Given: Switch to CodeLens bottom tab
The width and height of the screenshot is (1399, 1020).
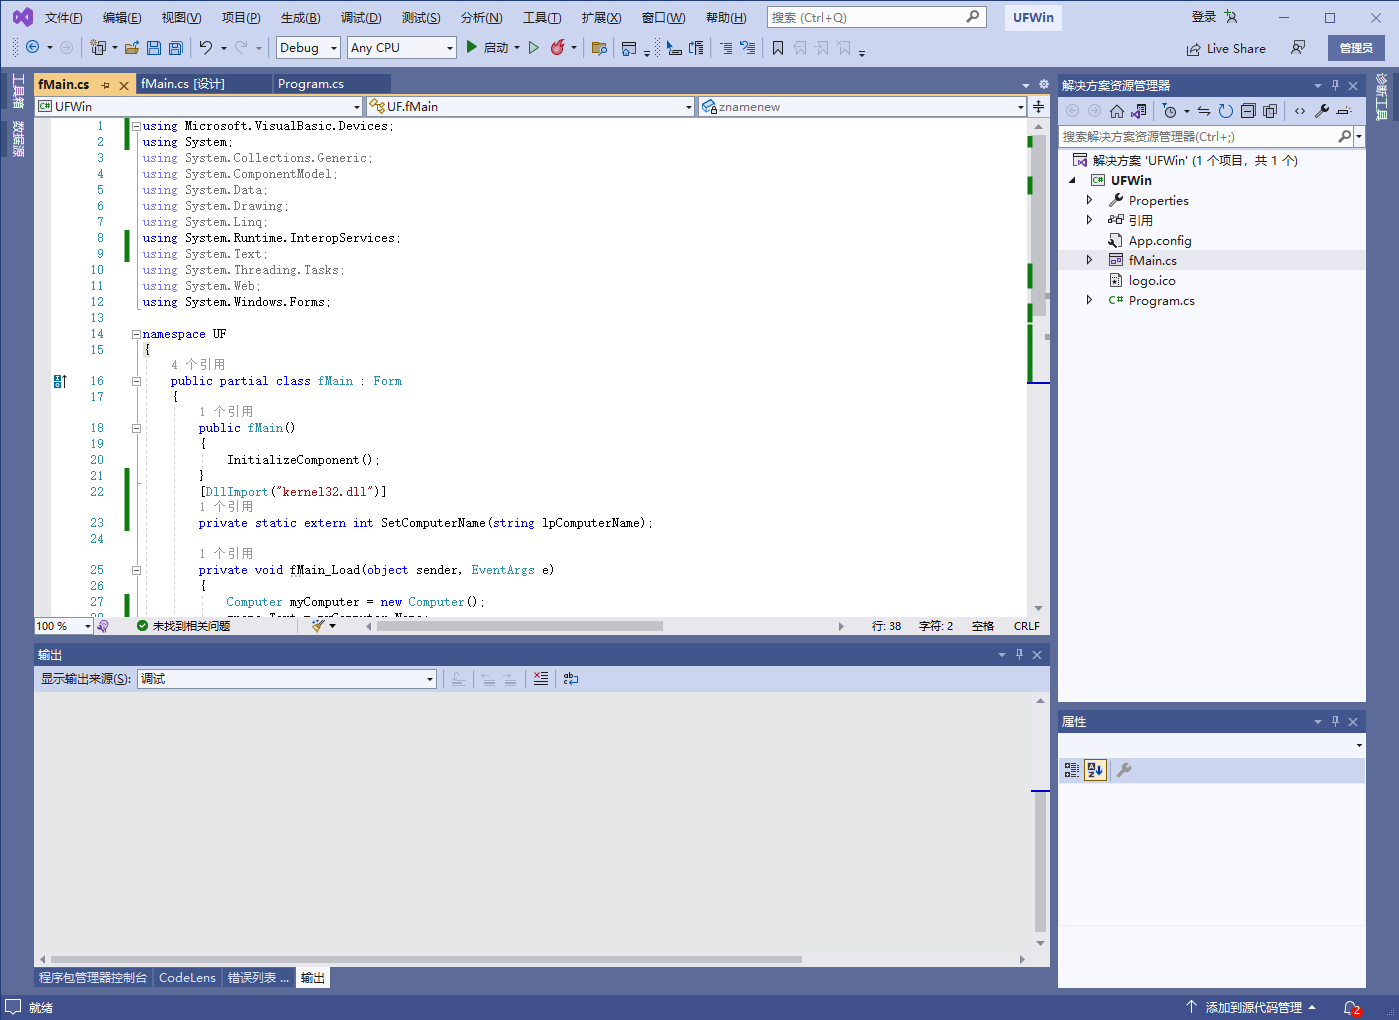Looking at the screenshot, I should (x=187, y=978).
